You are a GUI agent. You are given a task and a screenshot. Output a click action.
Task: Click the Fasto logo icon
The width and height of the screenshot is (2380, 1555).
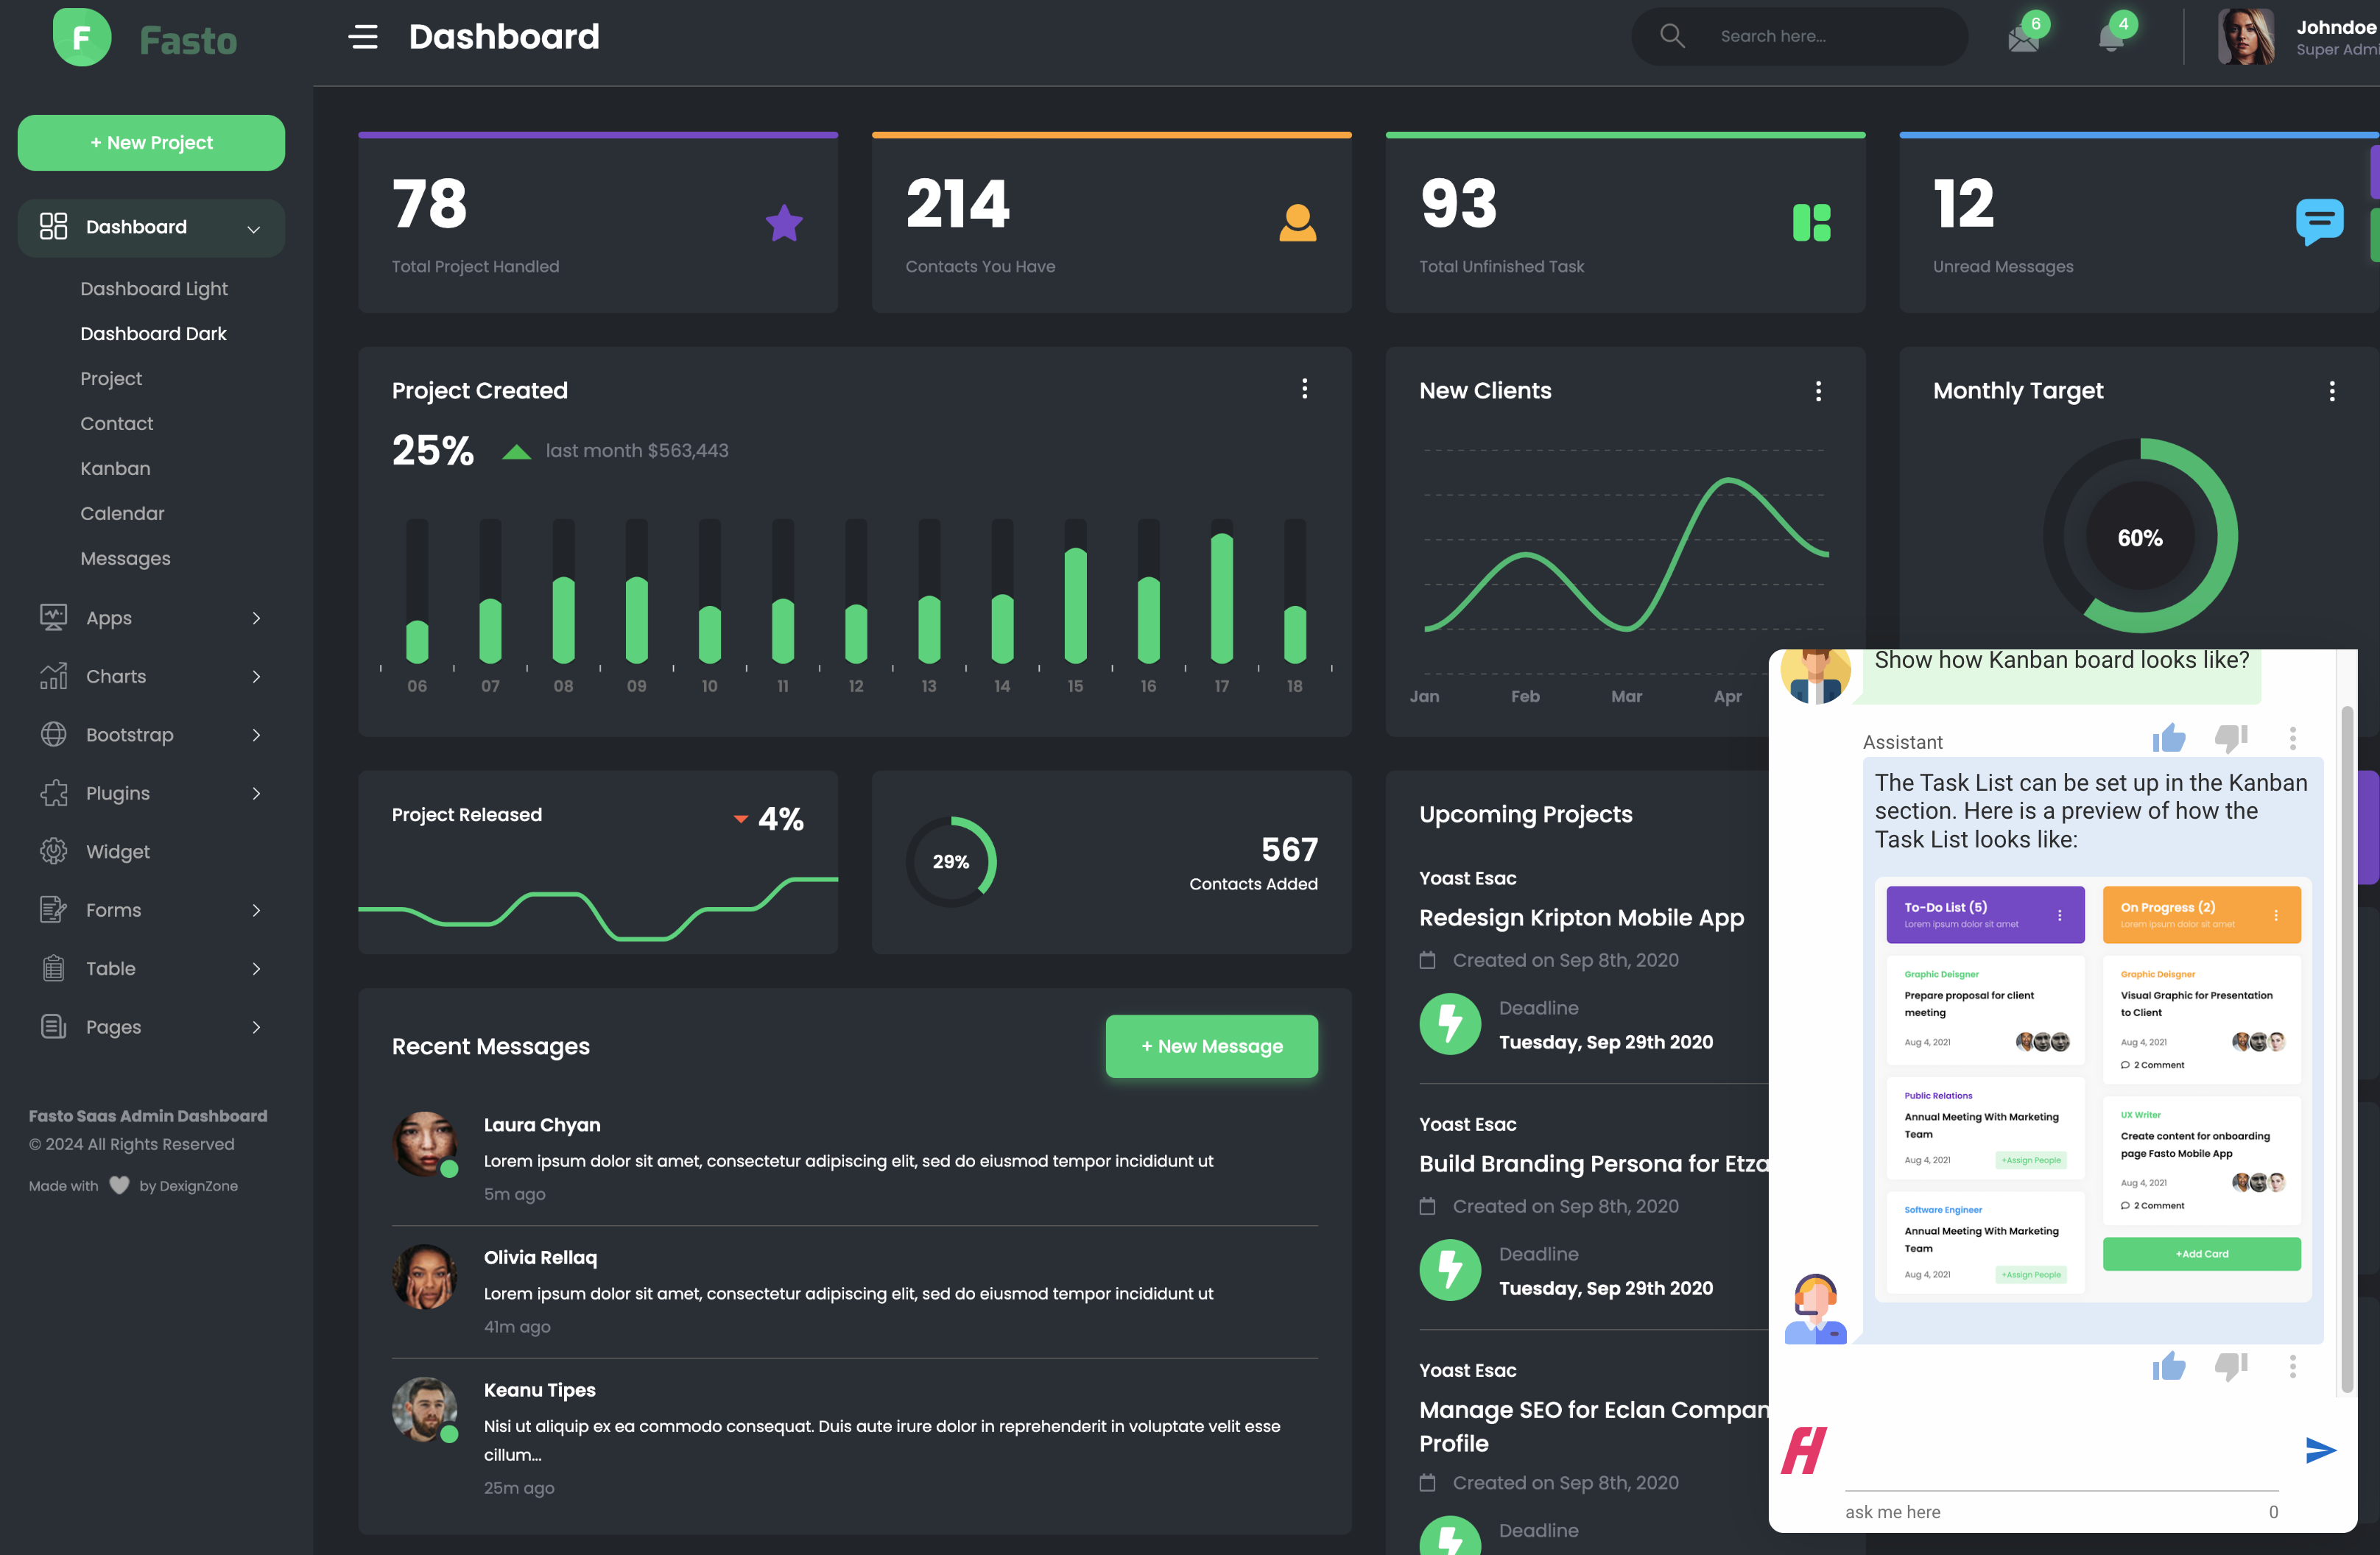[82, 38]
